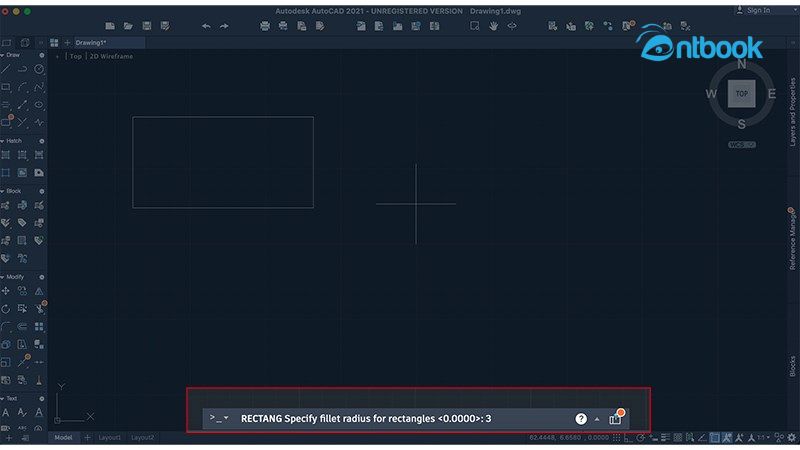
Task: Collapse the Block panel section
Action: point(3,191)
